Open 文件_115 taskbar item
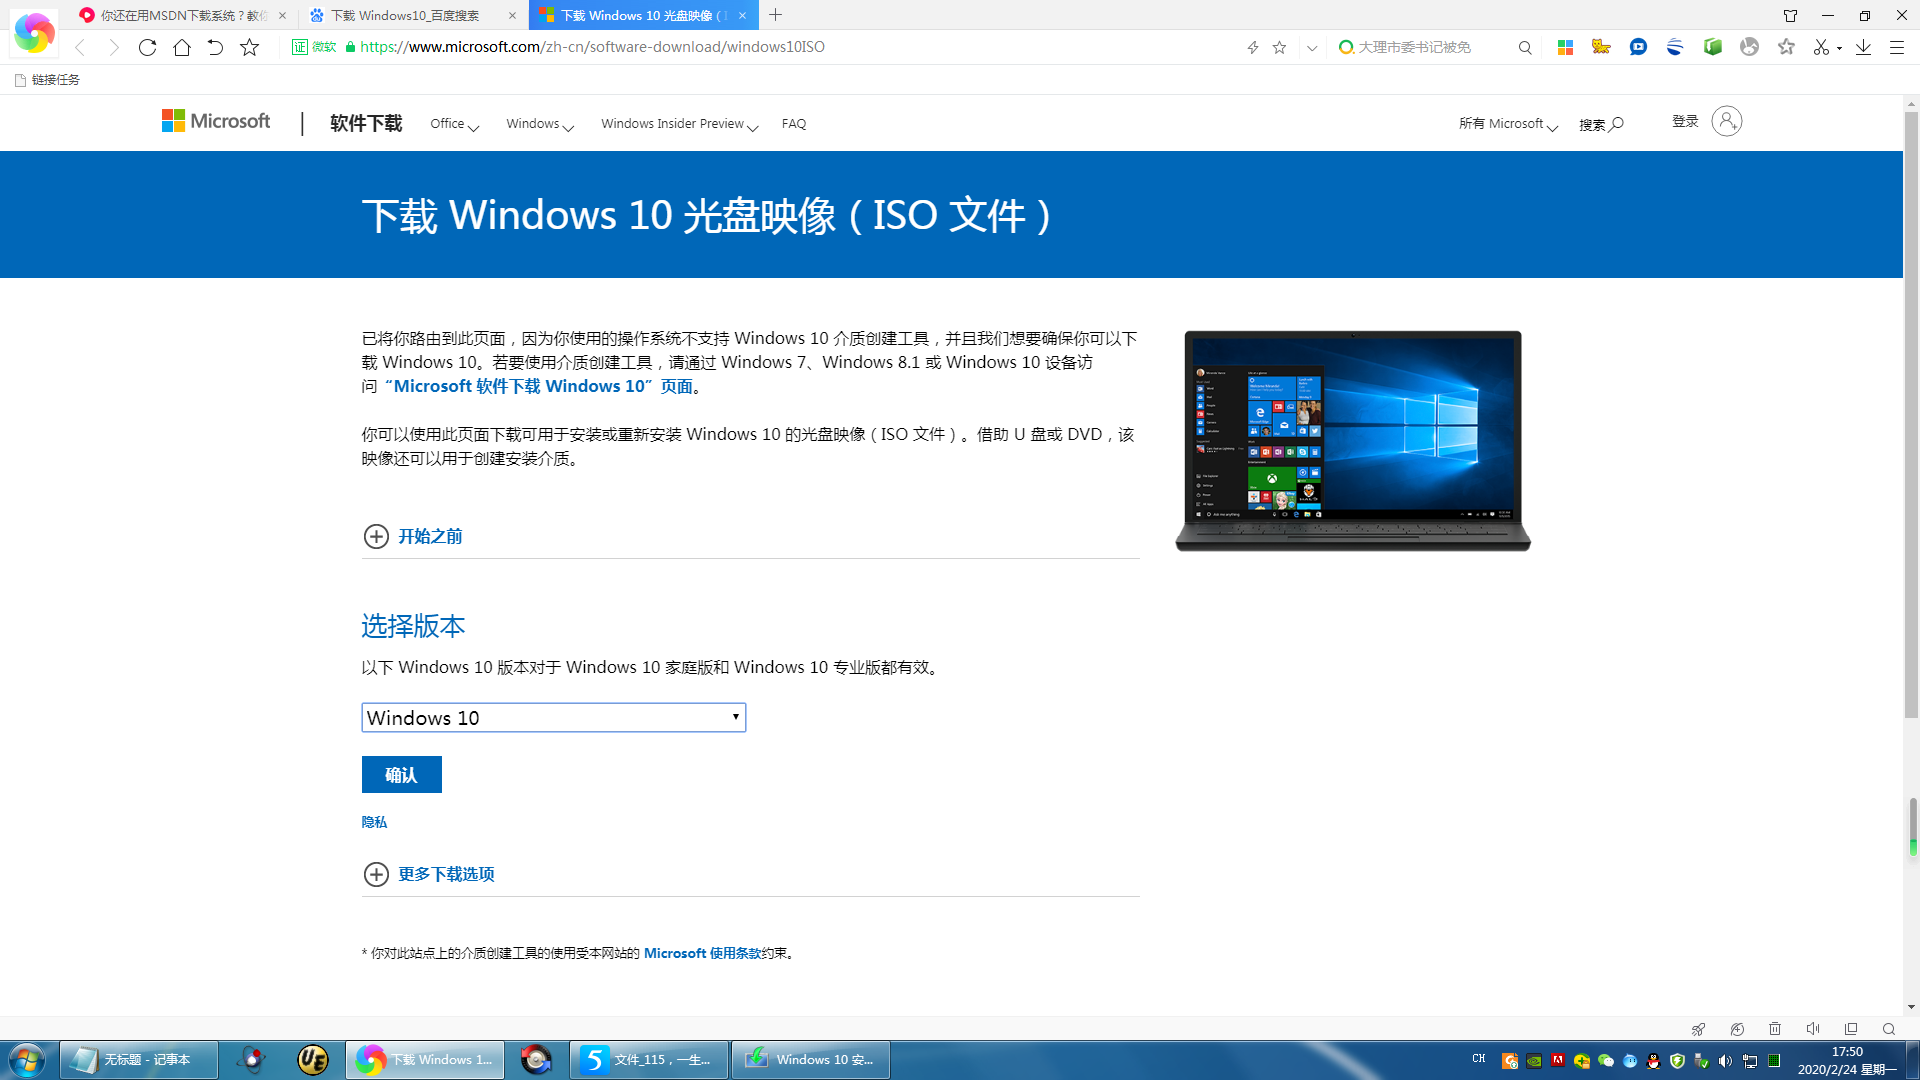 649,1060
